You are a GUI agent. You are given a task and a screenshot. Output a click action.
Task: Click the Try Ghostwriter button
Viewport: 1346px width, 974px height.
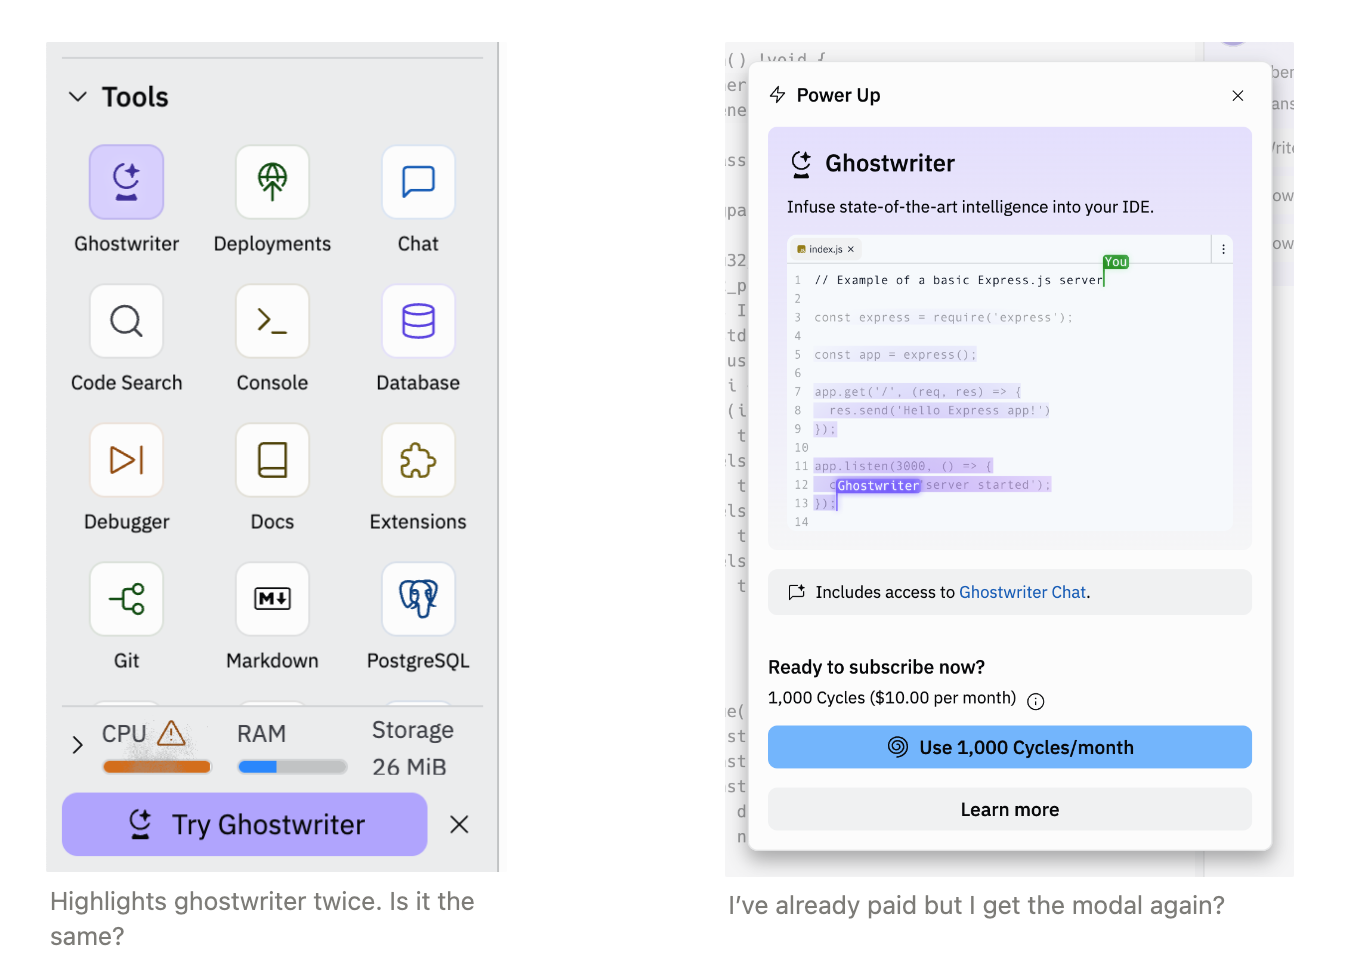point(245,824)
